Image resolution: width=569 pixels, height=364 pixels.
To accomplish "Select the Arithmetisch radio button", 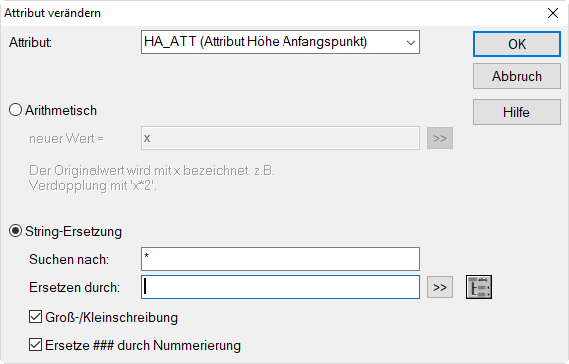I will click(16, 110).
